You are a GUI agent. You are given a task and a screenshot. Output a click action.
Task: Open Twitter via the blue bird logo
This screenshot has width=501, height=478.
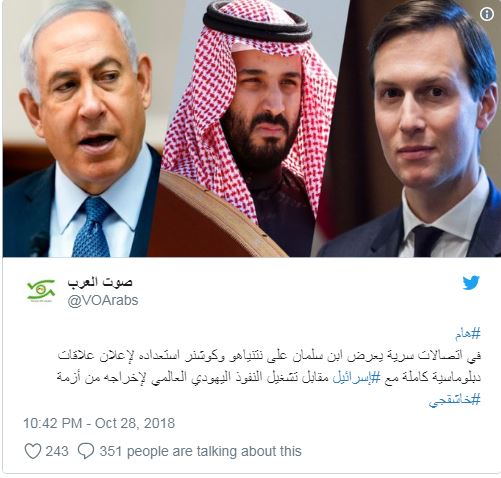click(471, 283)
